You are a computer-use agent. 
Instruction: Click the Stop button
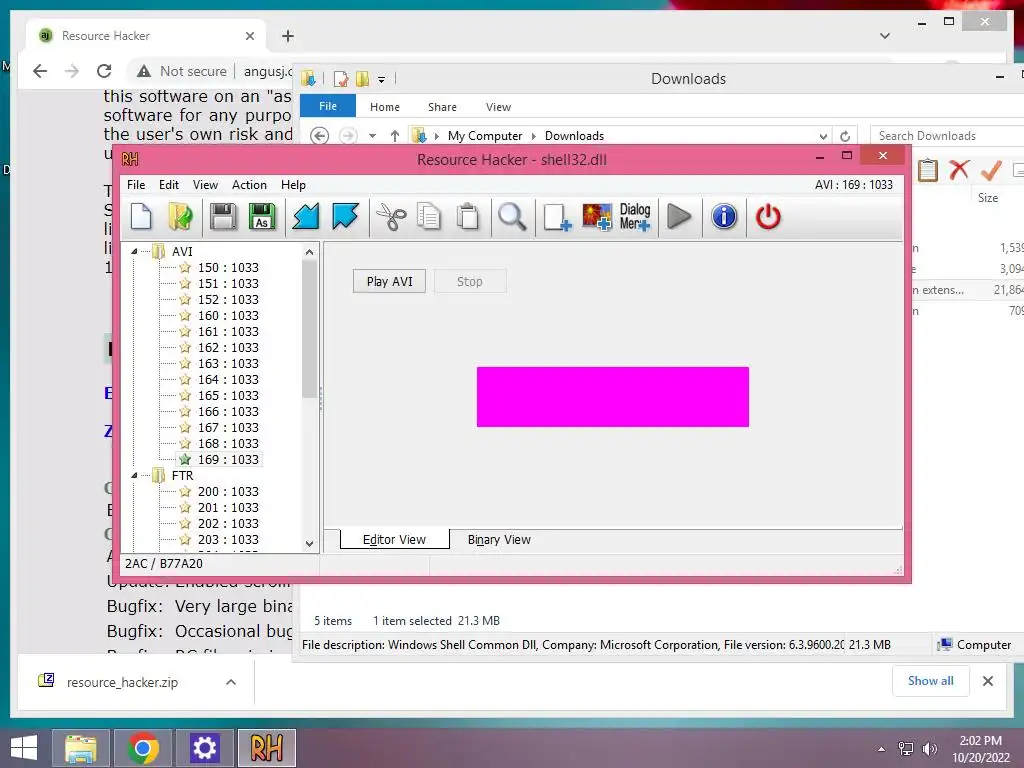click(x=470, y=281)
